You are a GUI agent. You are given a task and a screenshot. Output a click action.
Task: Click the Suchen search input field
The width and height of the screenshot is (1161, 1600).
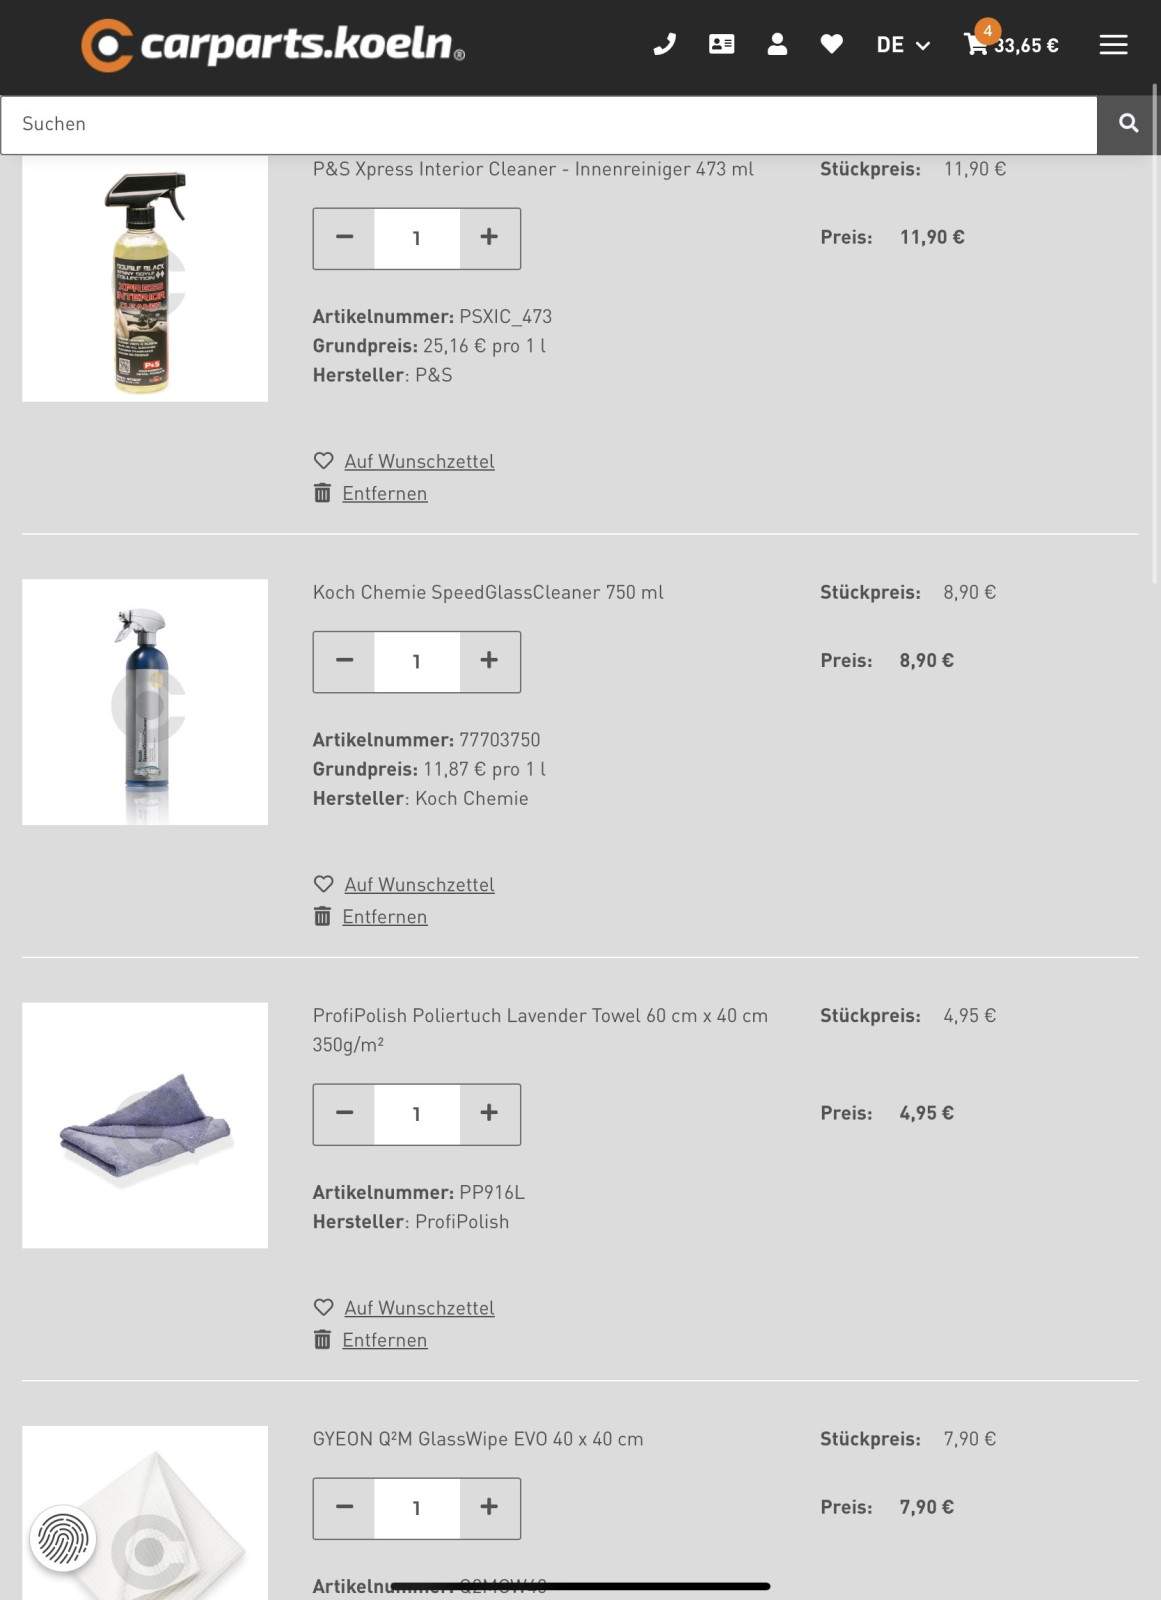(549, 125)
